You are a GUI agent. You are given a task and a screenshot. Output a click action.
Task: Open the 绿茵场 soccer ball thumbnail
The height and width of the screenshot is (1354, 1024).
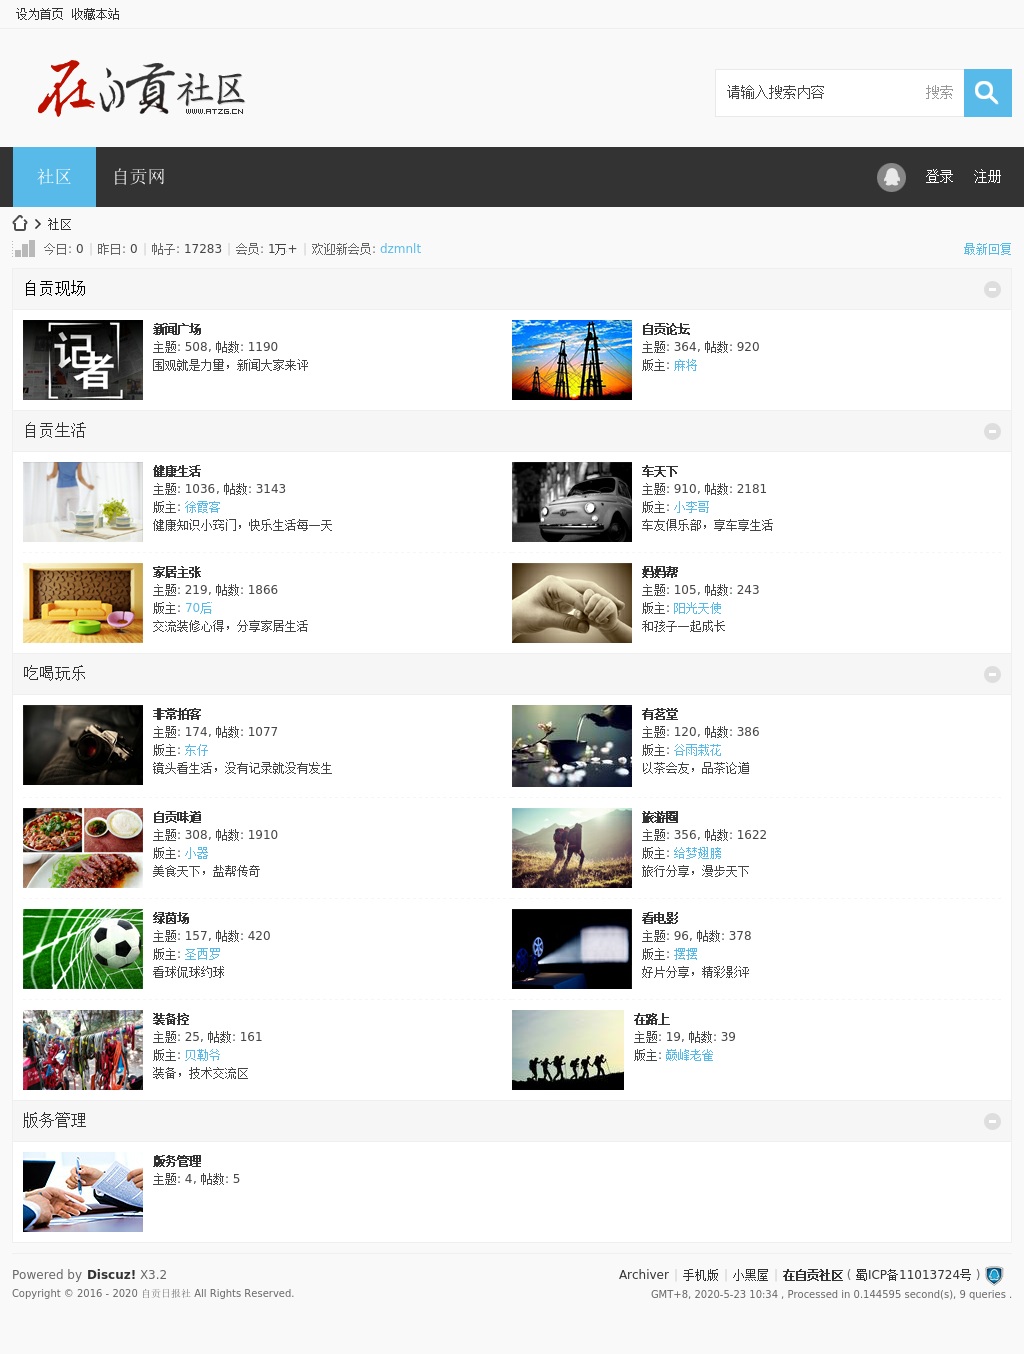(x=83, y=949)
